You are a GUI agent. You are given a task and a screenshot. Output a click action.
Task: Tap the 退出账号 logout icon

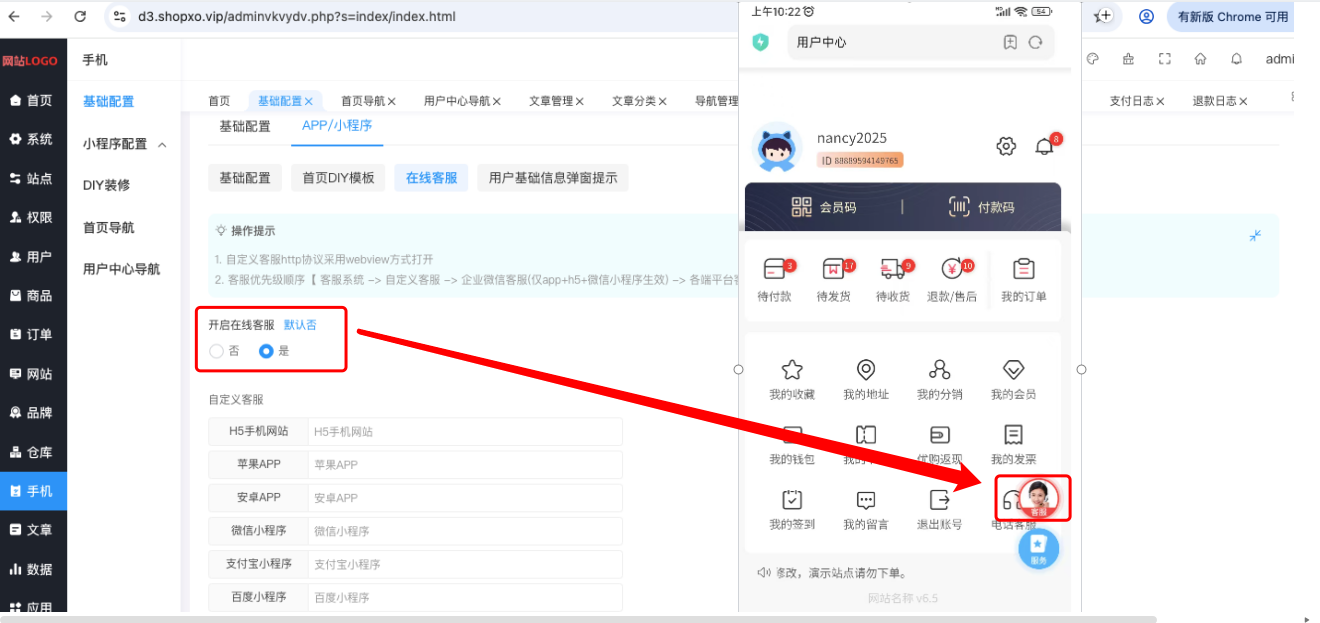tap(940, 499)
